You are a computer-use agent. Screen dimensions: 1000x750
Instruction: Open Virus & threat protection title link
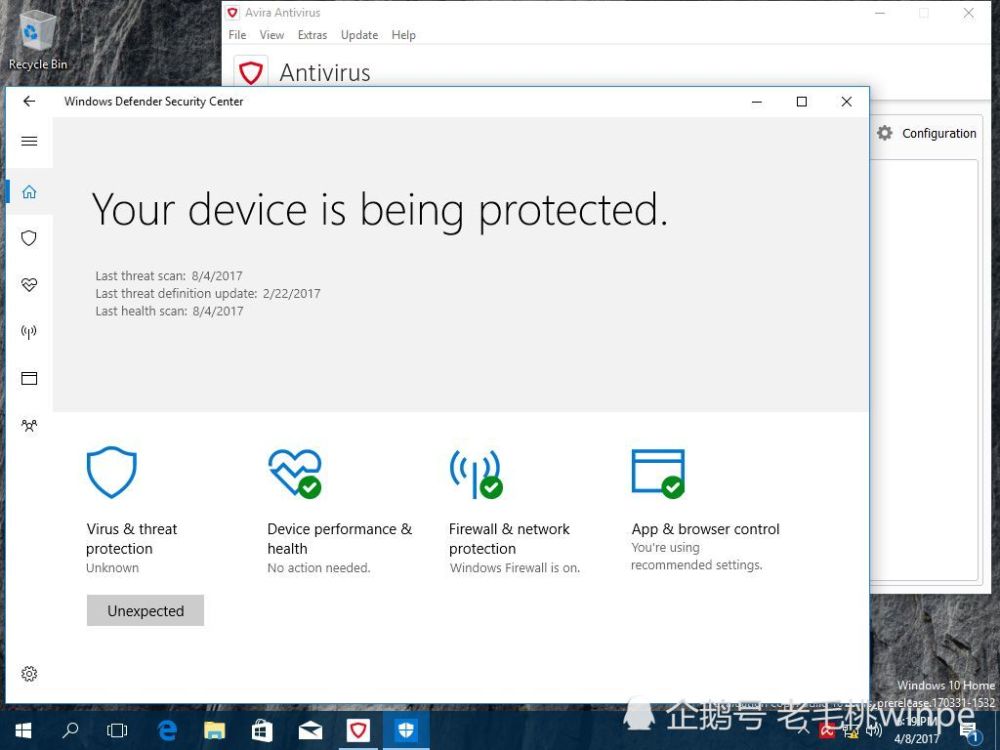(131, 538)
